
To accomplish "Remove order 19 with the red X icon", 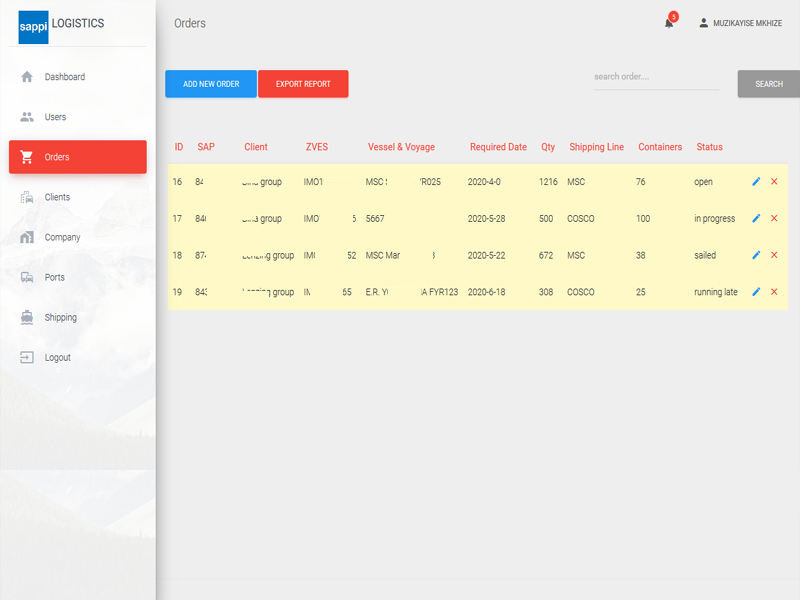I will (774, 292).
